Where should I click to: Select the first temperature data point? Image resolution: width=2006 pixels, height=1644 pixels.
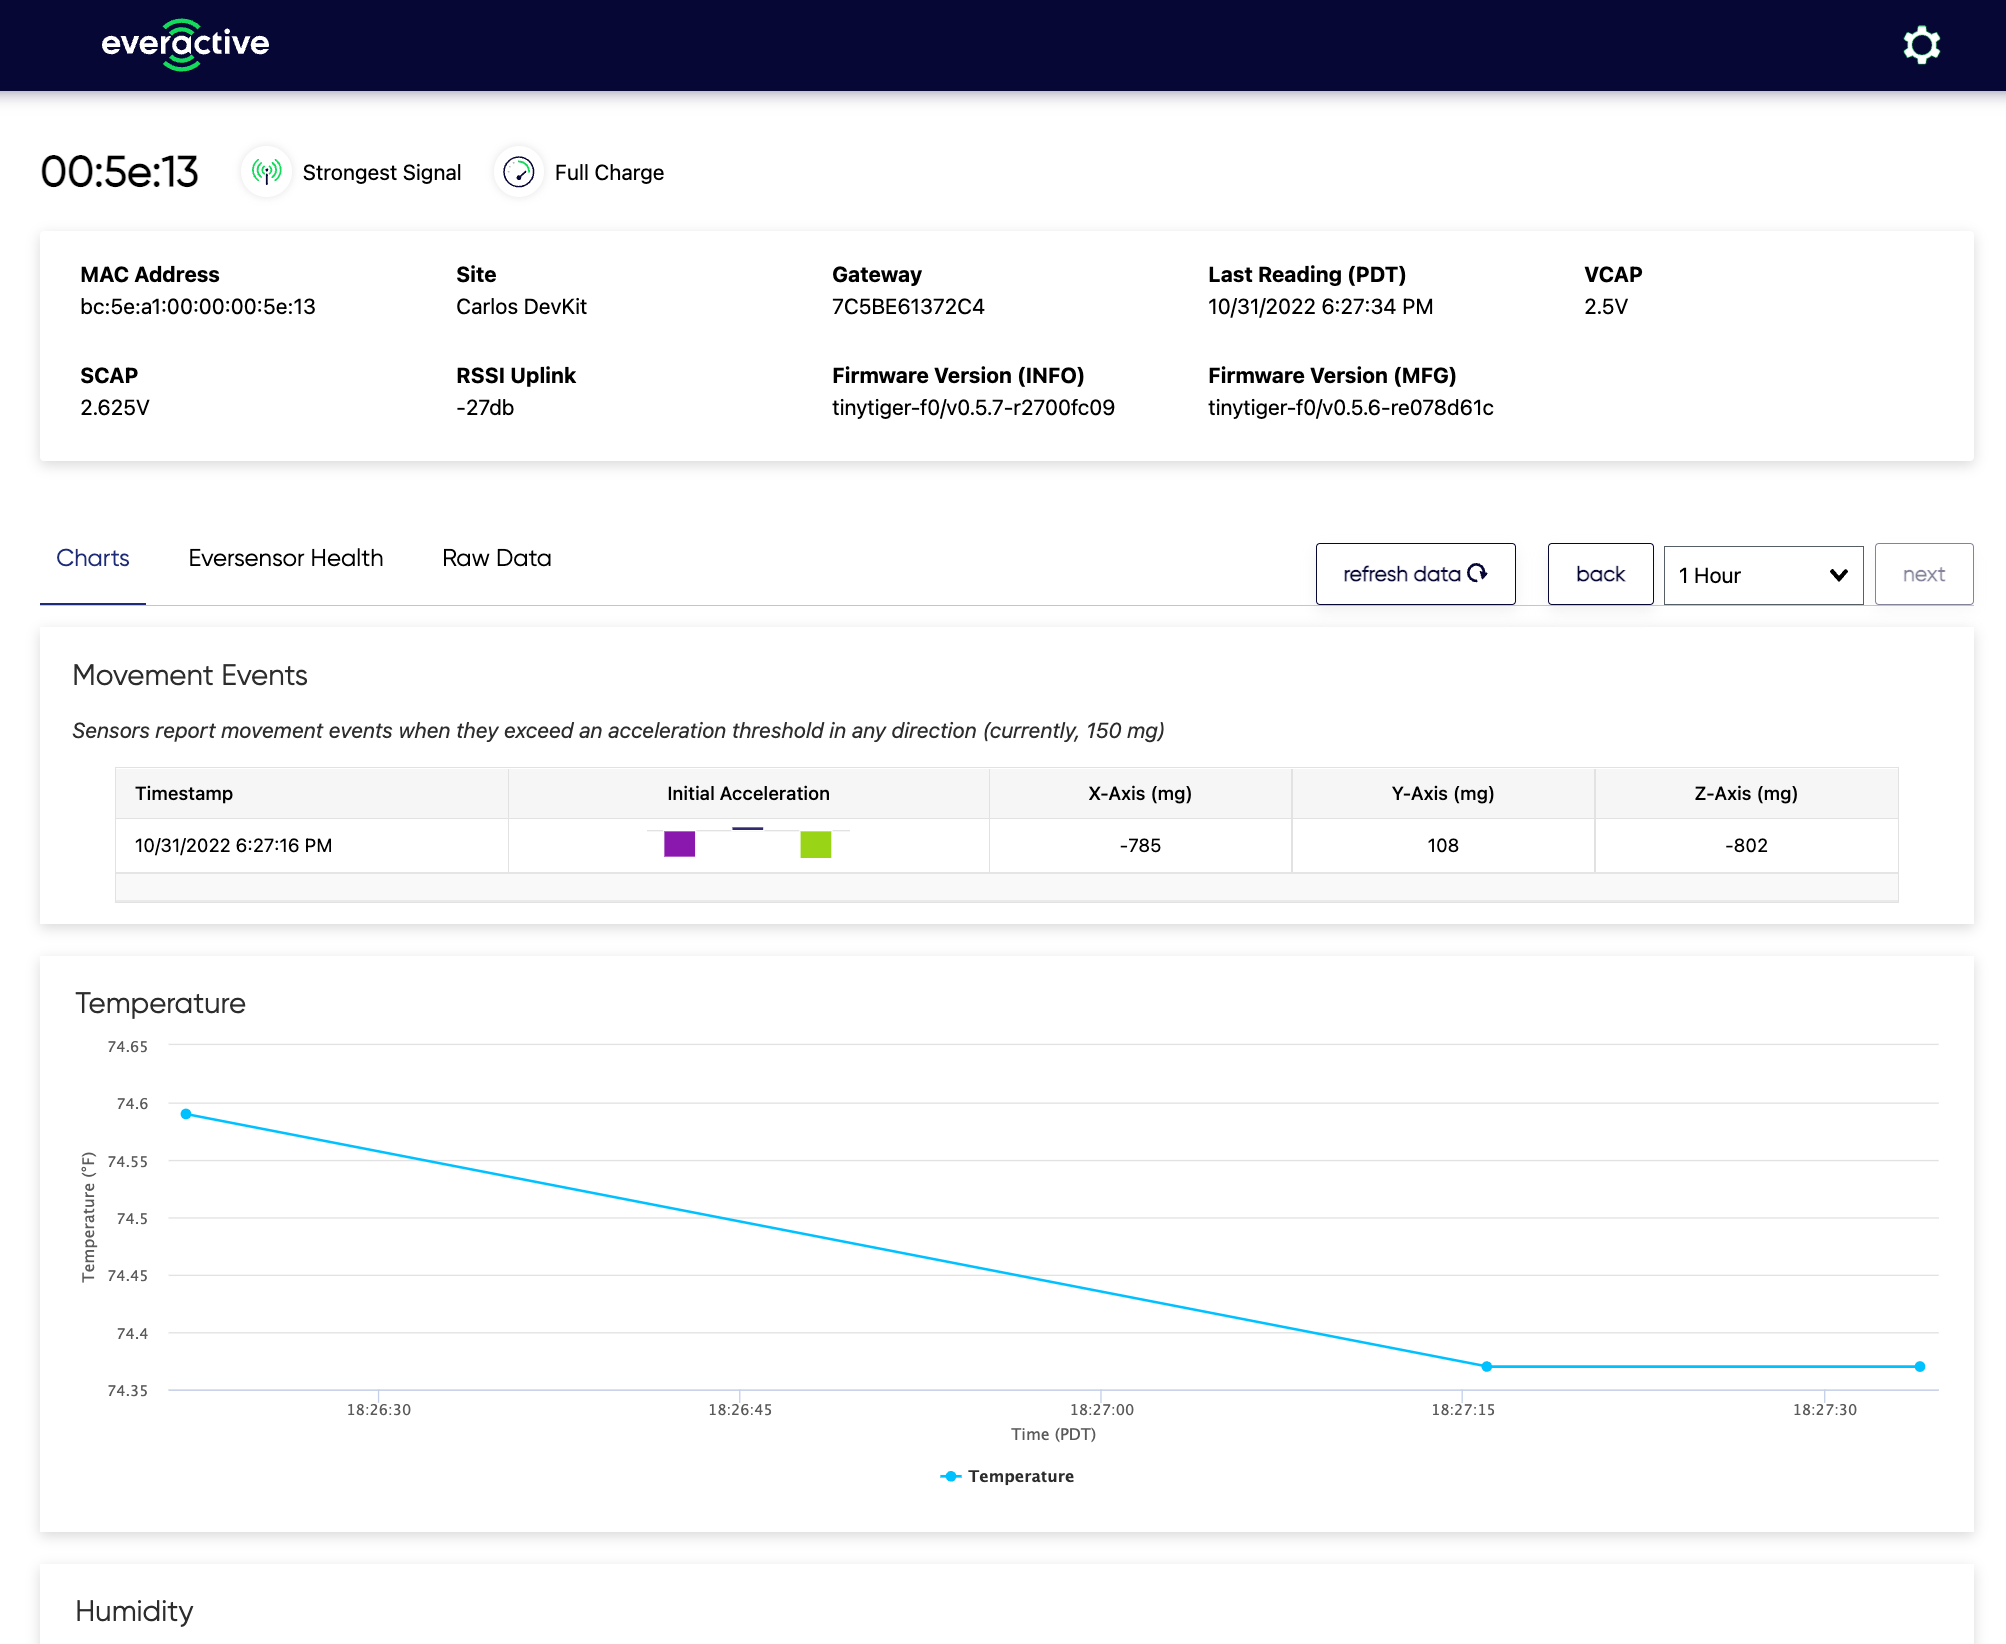click(186, 1114)
